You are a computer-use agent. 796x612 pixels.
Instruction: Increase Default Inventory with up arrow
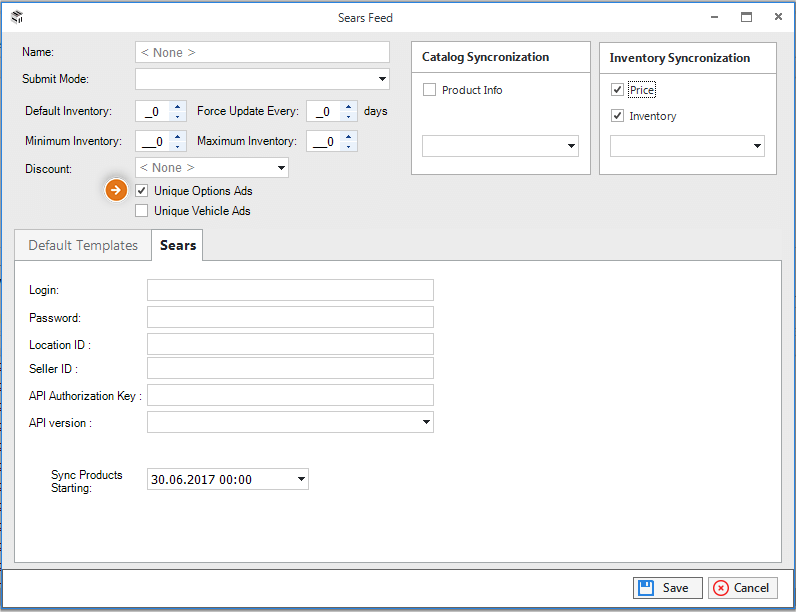pyautogui.click(x=177, y=107)
